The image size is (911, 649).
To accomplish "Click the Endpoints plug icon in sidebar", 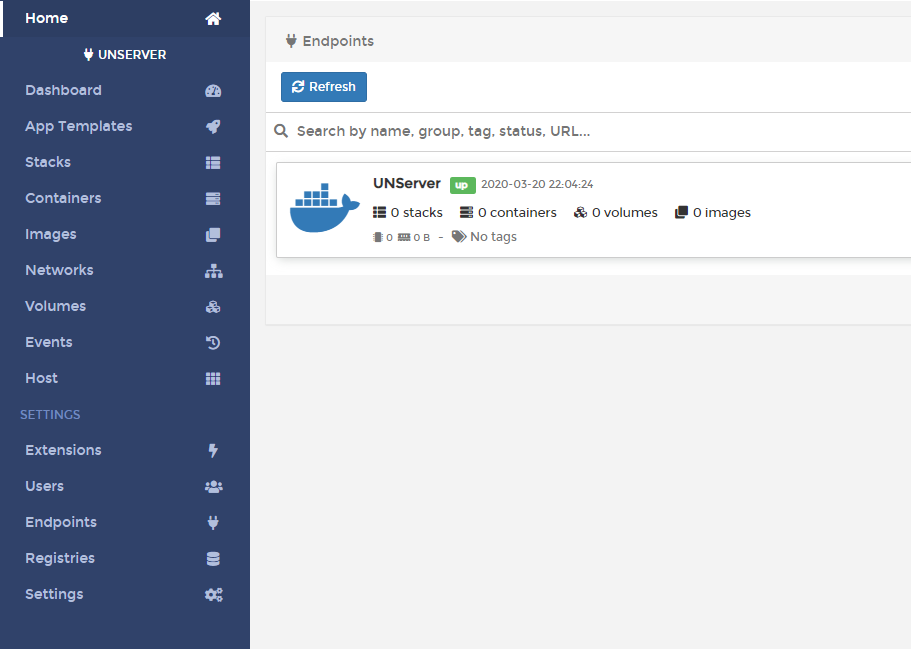I will click(213, 522).
